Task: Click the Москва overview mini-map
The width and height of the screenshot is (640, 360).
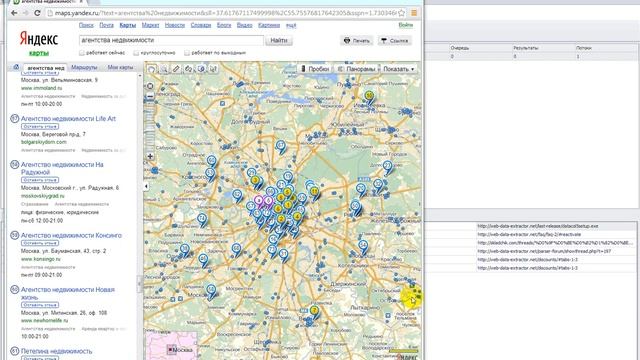Action: (171, 345)
